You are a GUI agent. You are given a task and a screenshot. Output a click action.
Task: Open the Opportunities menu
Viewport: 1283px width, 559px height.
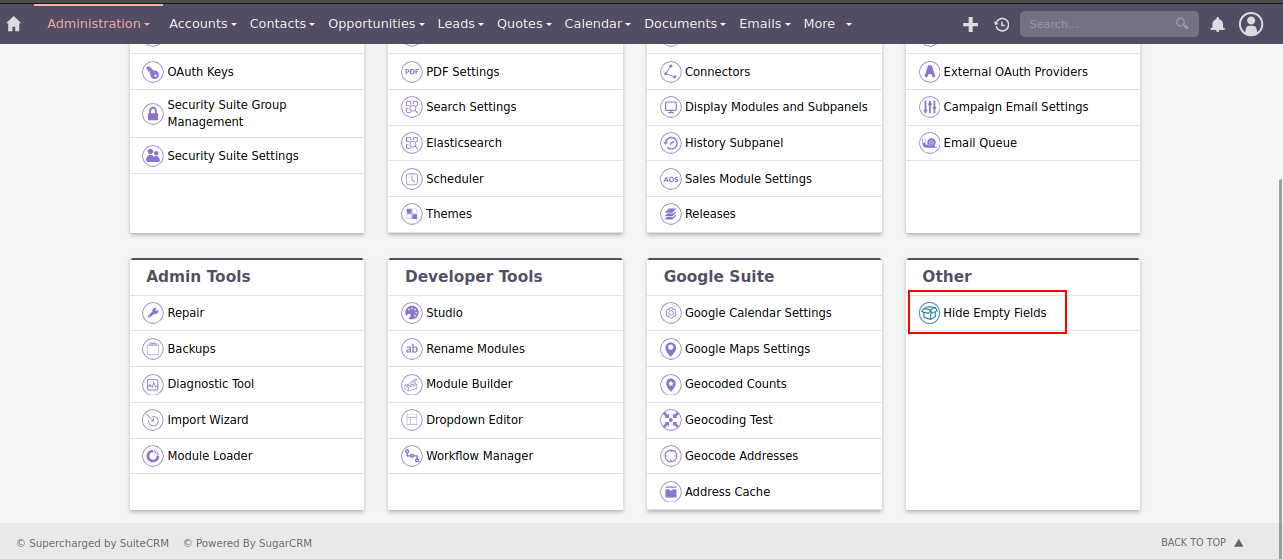[x=375, y=24]
